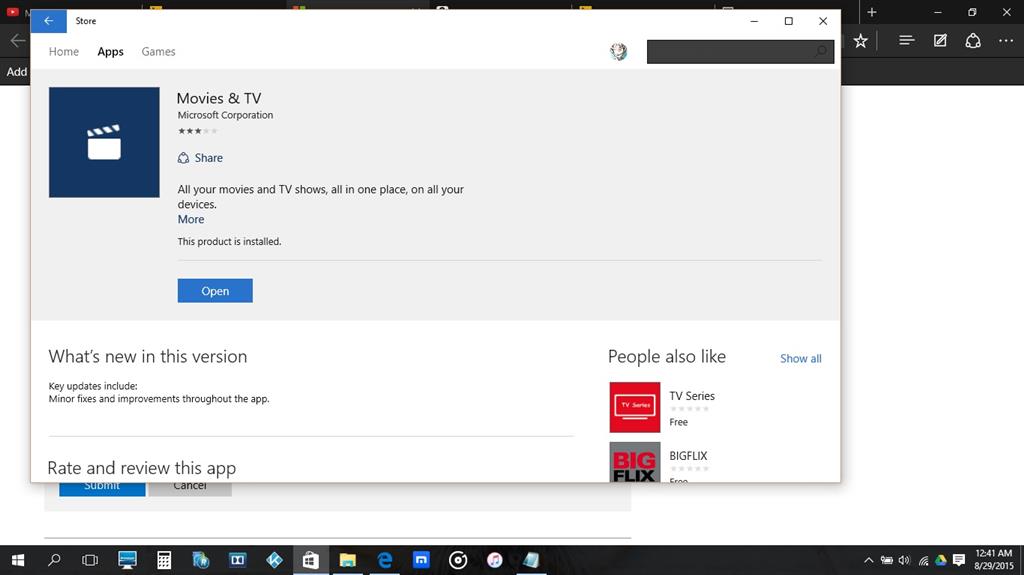Click Edge's Share icon
The height and width of the screenshot is (575, 1024).
(973, 41)
